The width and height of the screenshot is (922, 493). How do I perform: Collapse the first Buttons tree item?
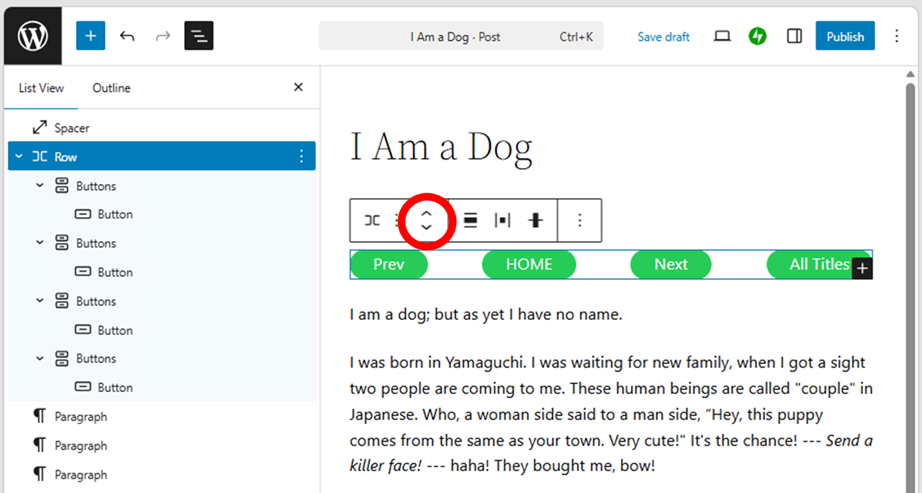click(x=39, y=186)
